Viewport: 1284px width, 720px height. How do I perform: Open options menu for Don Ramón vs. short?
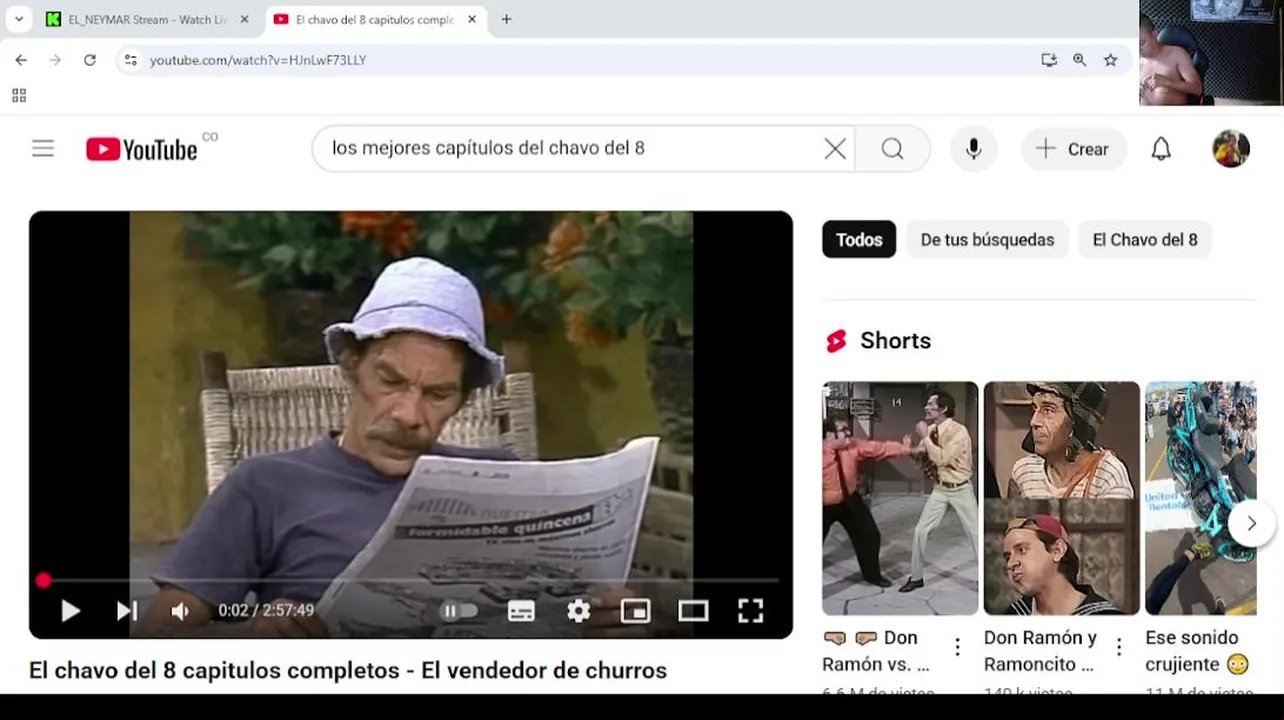point(957,647)
